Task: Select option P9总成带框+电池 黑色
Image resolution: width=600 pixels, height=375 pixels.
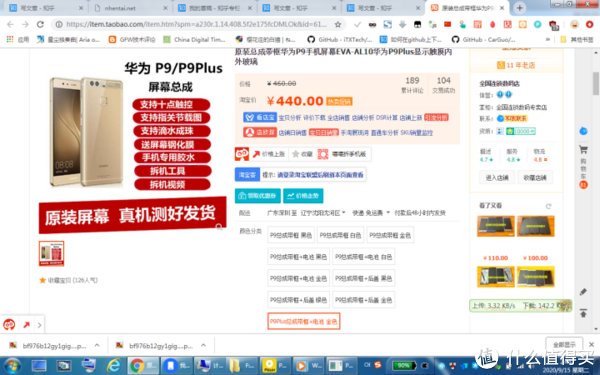Action: (x=298, y=257)
